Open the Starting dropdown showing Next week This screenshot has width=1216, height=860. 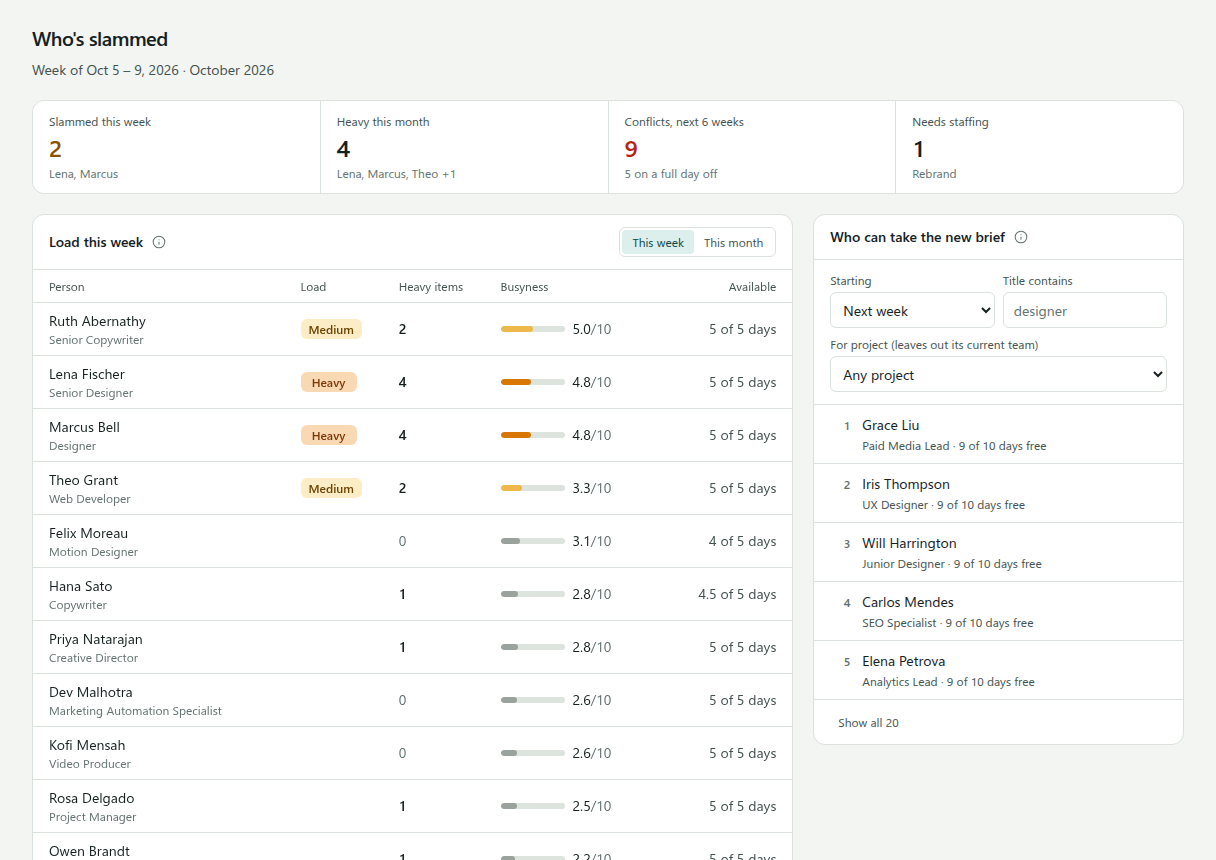[x=912, y=310]
